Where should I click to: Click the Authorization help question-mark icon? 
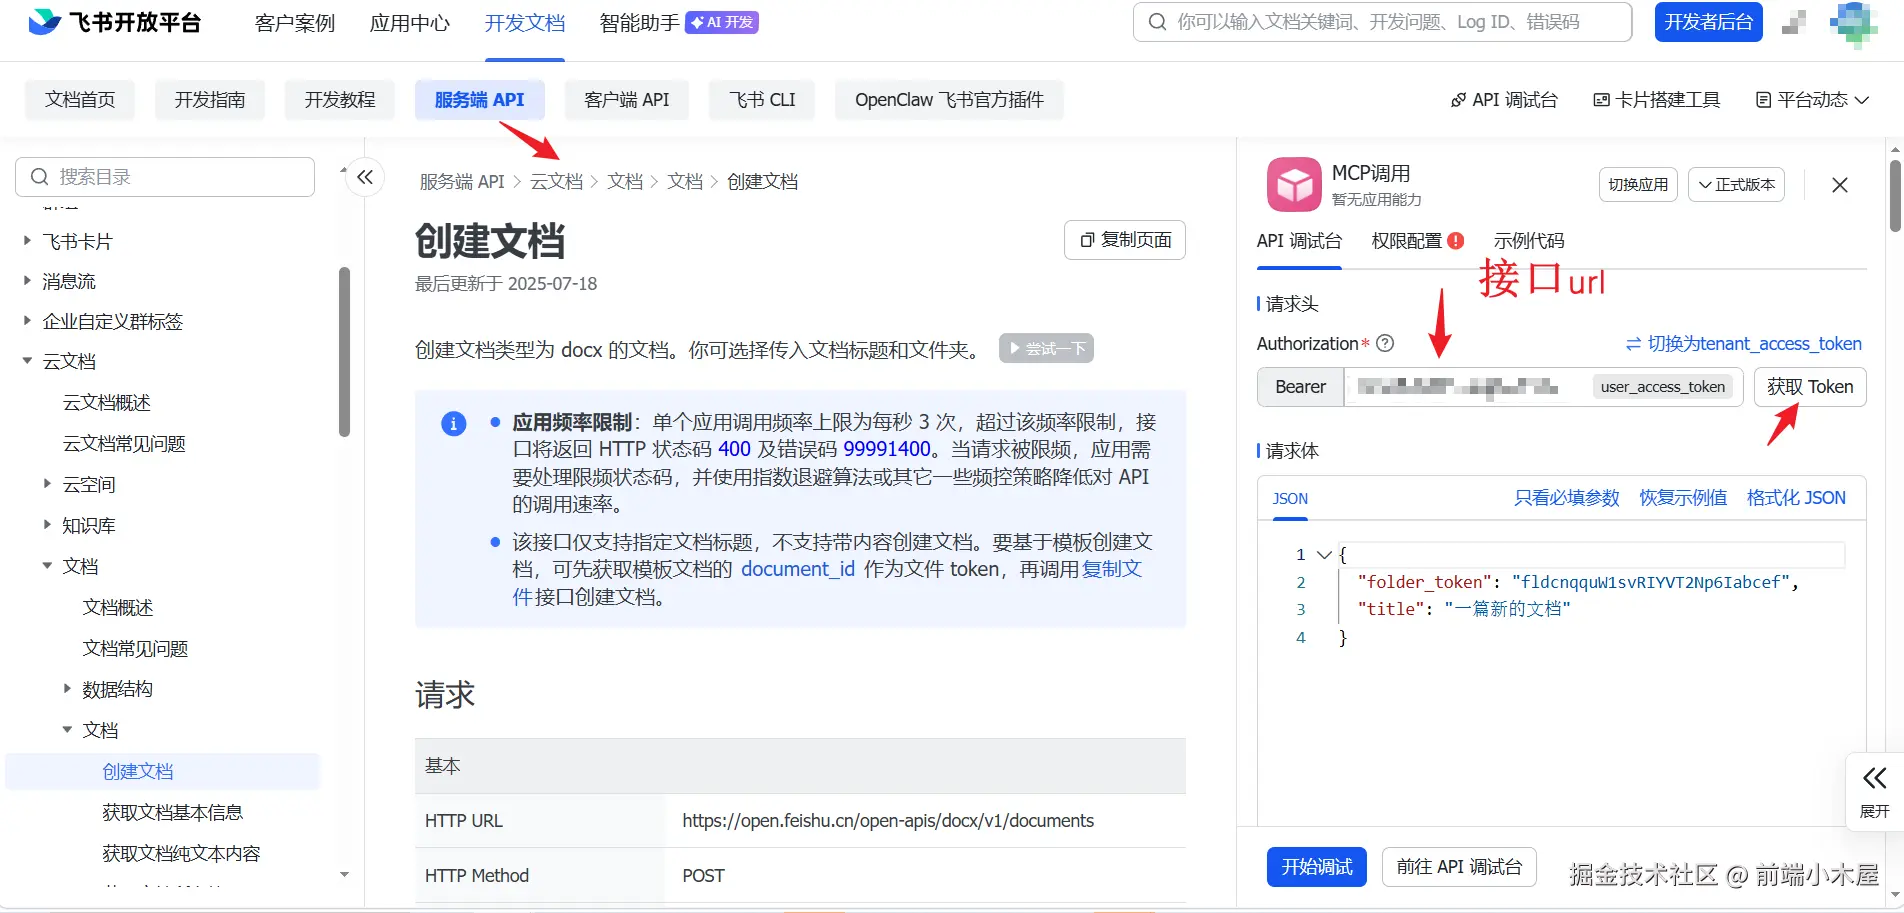[1385, 343]
